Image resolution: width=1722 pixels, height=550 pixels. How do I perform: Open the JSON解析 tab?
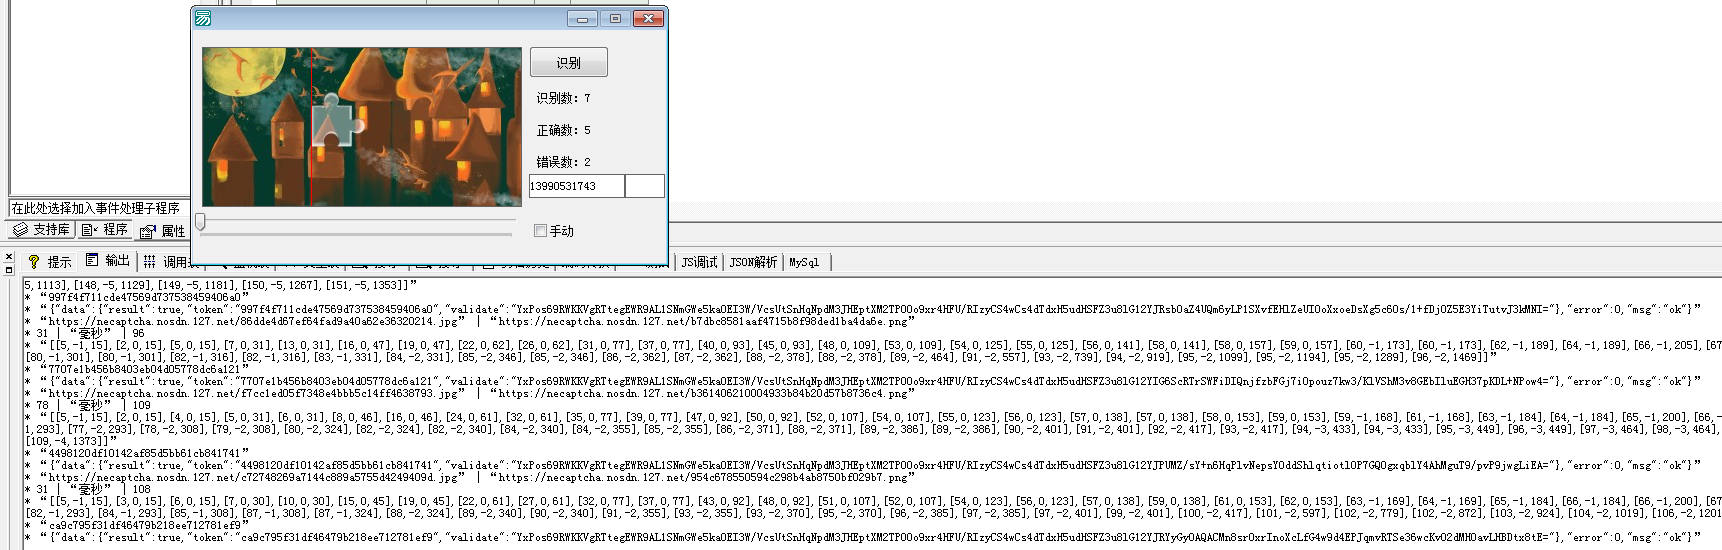(753, 262)
